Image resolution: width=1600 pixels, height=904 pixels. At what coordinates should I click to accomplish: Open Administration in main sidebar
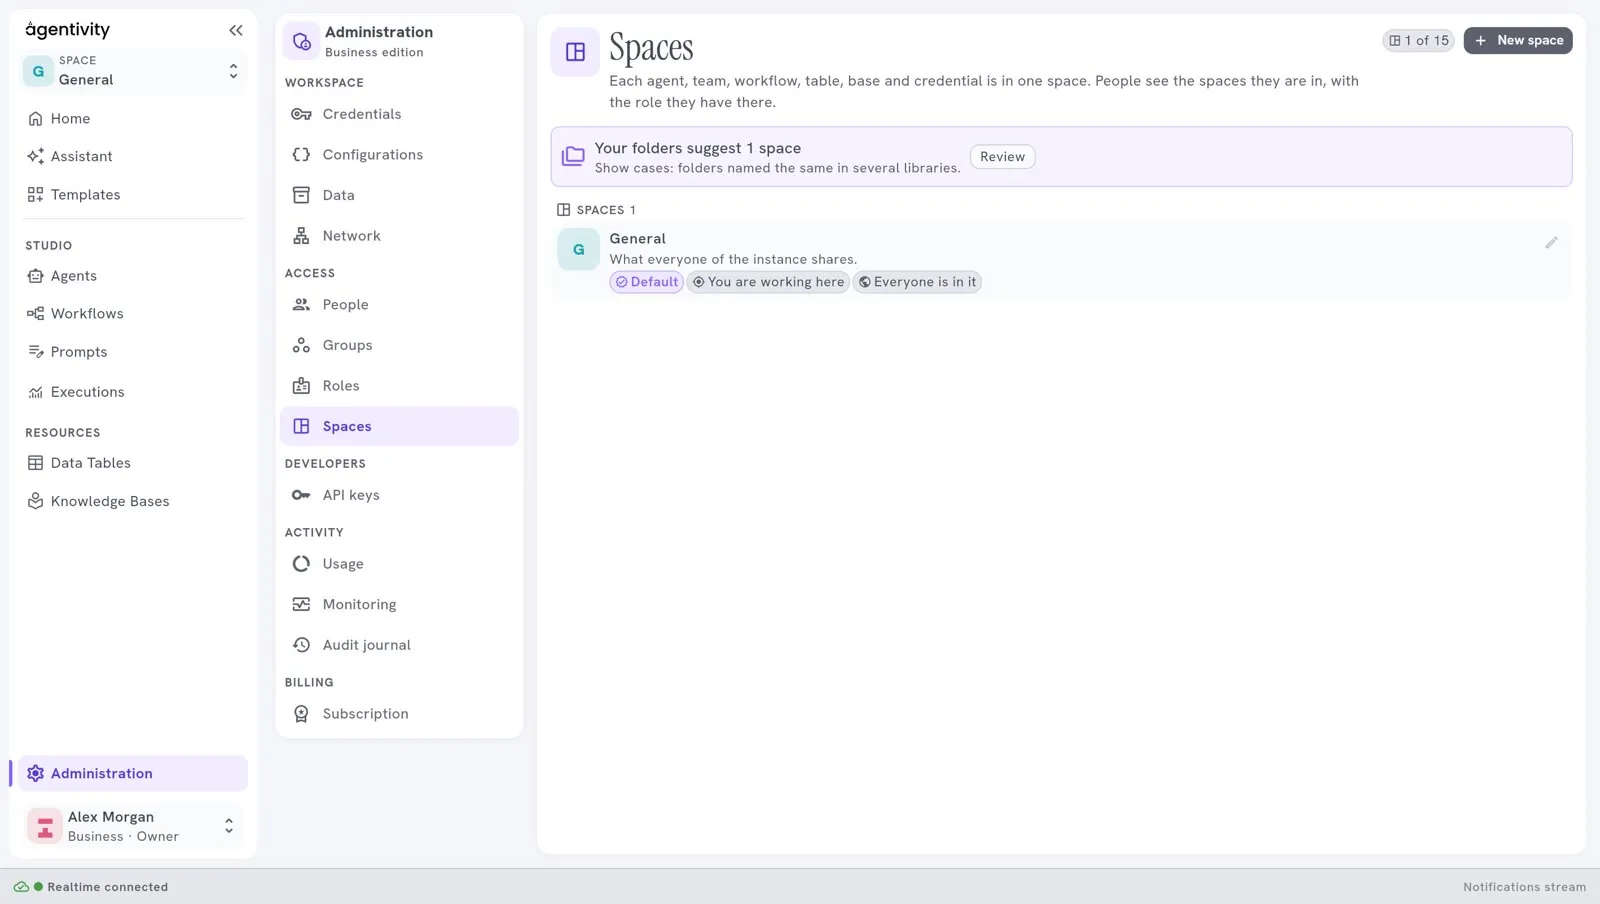coord(133,773)
